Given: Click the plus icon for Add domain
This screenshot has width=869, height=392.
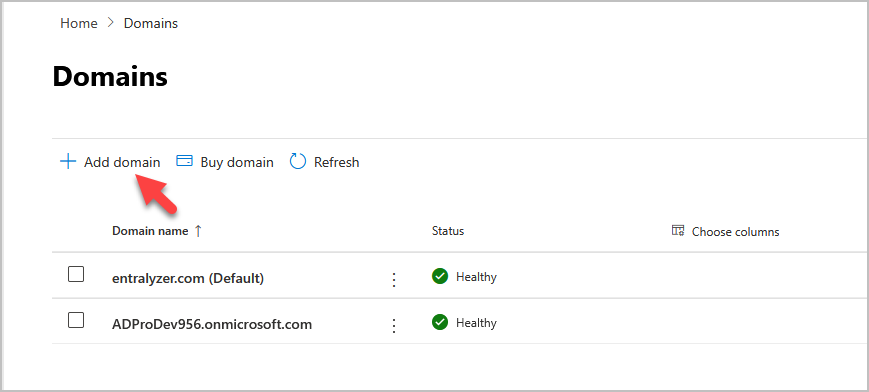Looking at the screenshot, I should [x=68, y=162].
